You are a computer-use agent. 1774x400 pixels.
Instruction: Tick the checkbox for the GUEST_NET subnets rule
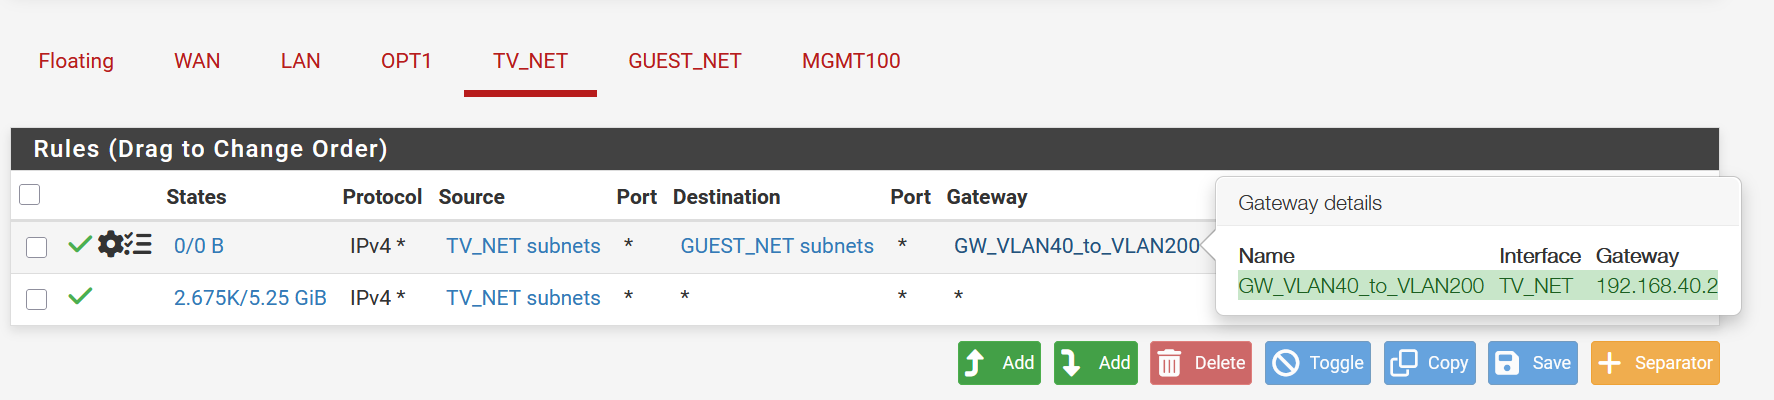(37, 247)
